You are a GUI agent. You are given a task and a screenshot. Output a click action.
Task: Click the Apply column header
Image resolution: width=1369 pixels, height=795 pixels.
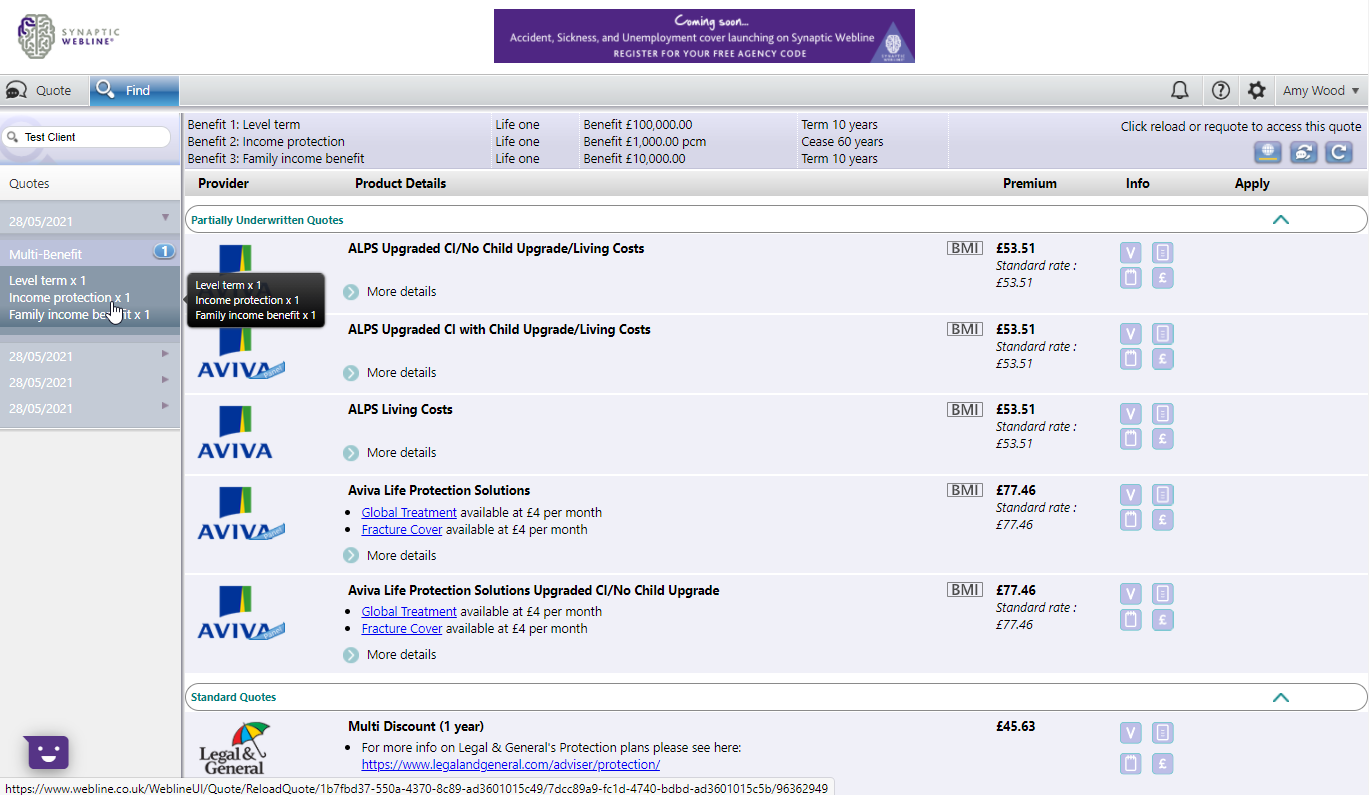click(1252, 184)
